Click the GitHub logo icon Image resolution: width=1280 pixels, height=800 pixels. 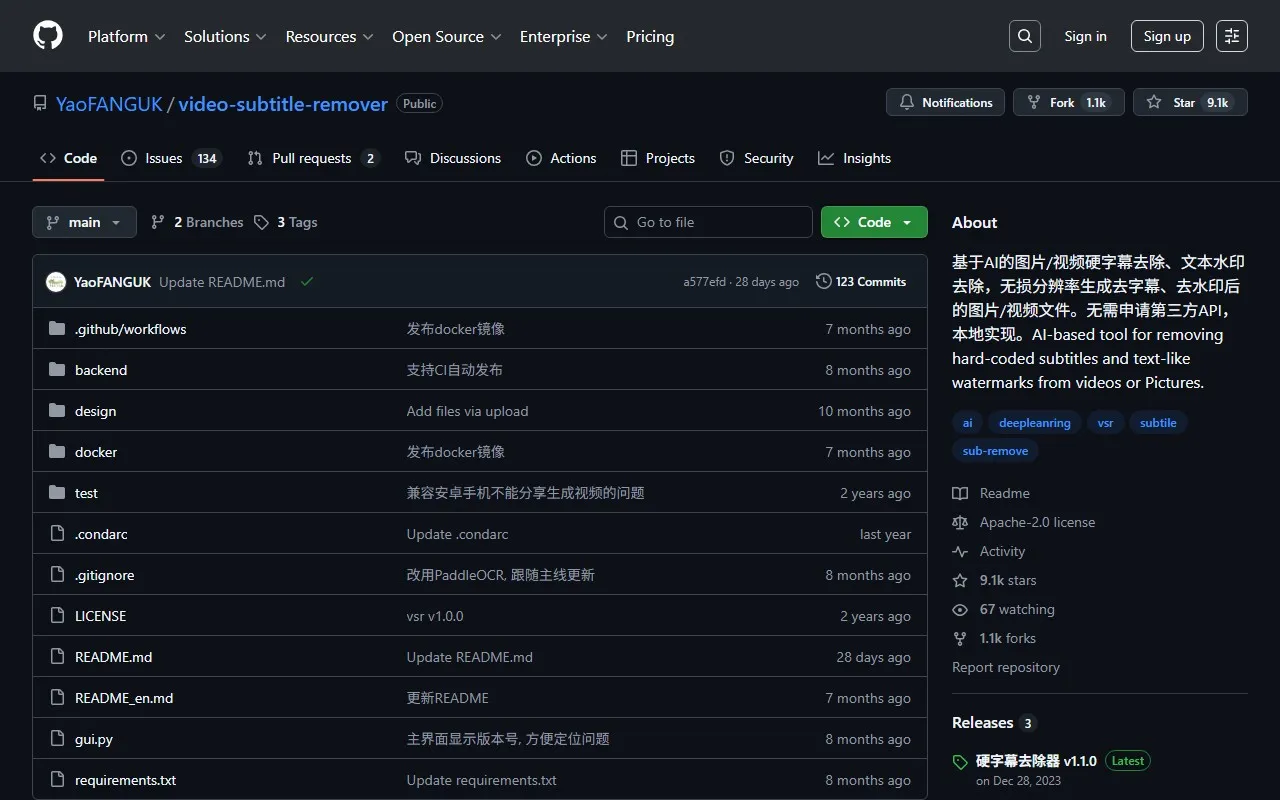click(48, 36)
